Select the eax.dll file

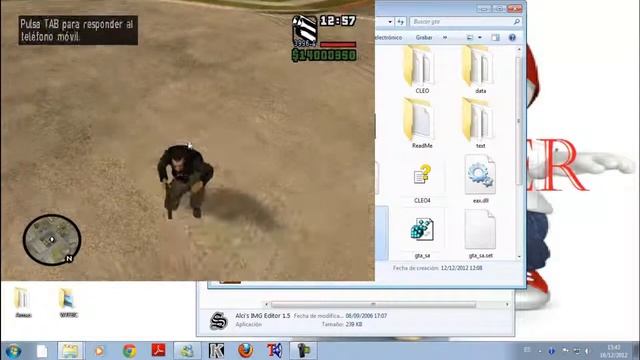tap(480, 179)
